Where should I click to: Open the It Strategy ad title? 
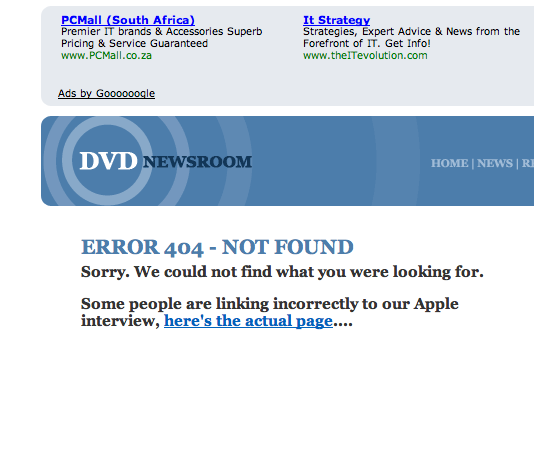[336, 20]
